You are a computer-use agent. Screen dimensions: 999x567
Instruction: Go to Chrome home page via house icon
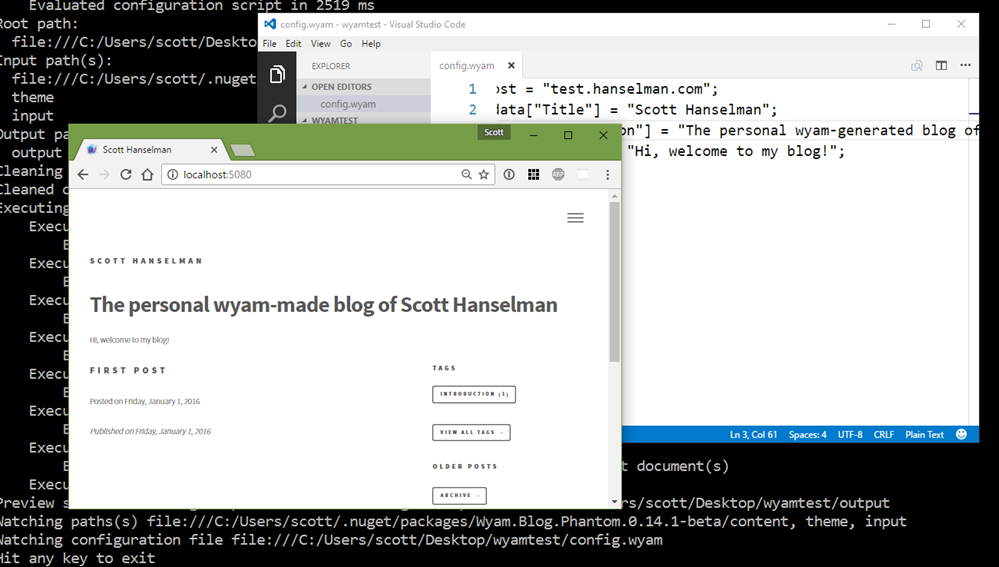point(147,175)
